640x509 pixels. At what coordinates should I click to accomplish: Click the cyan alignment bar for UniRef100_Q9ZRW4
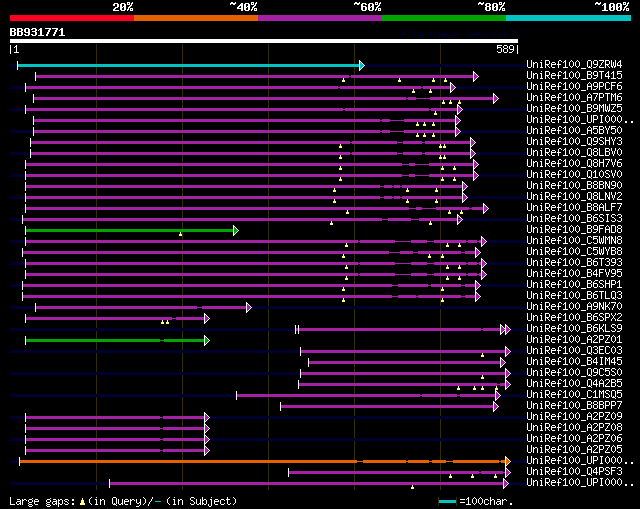(189, 65)
